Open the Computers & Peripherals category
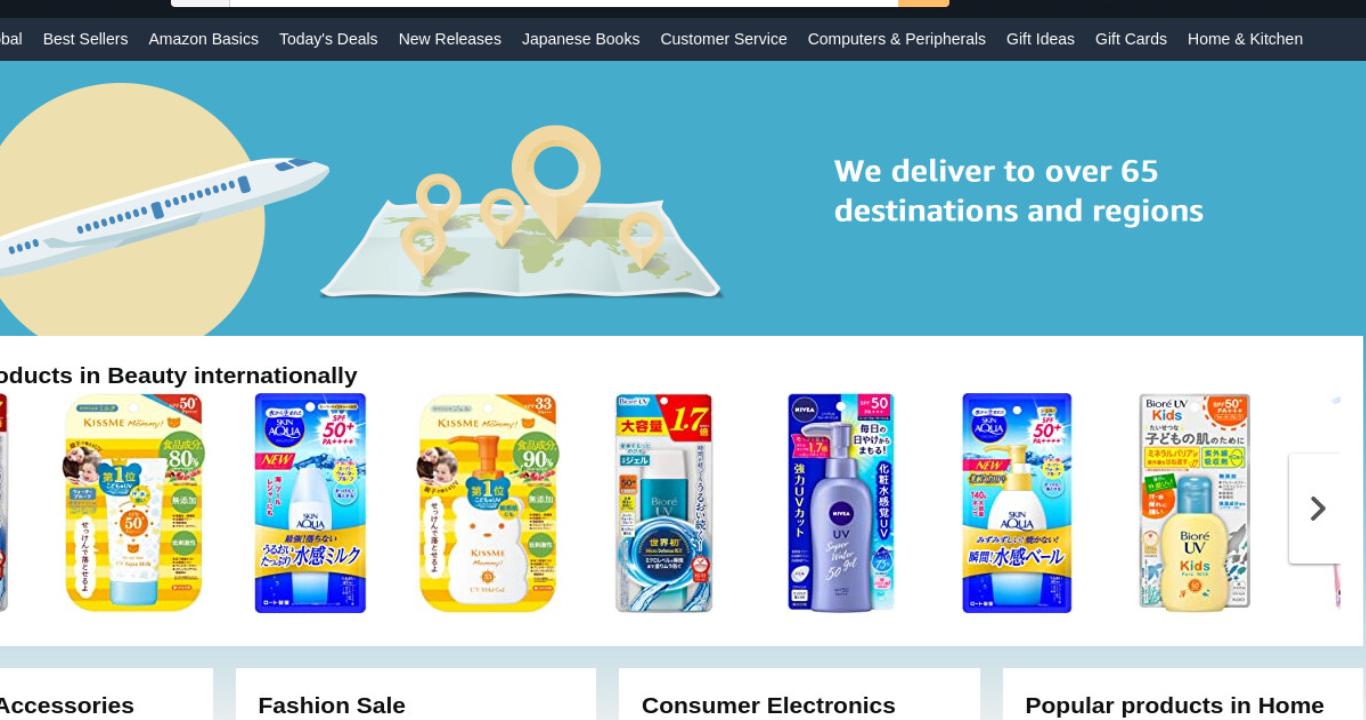This screenshot has height=720, width=1366. tap(896, 39)
